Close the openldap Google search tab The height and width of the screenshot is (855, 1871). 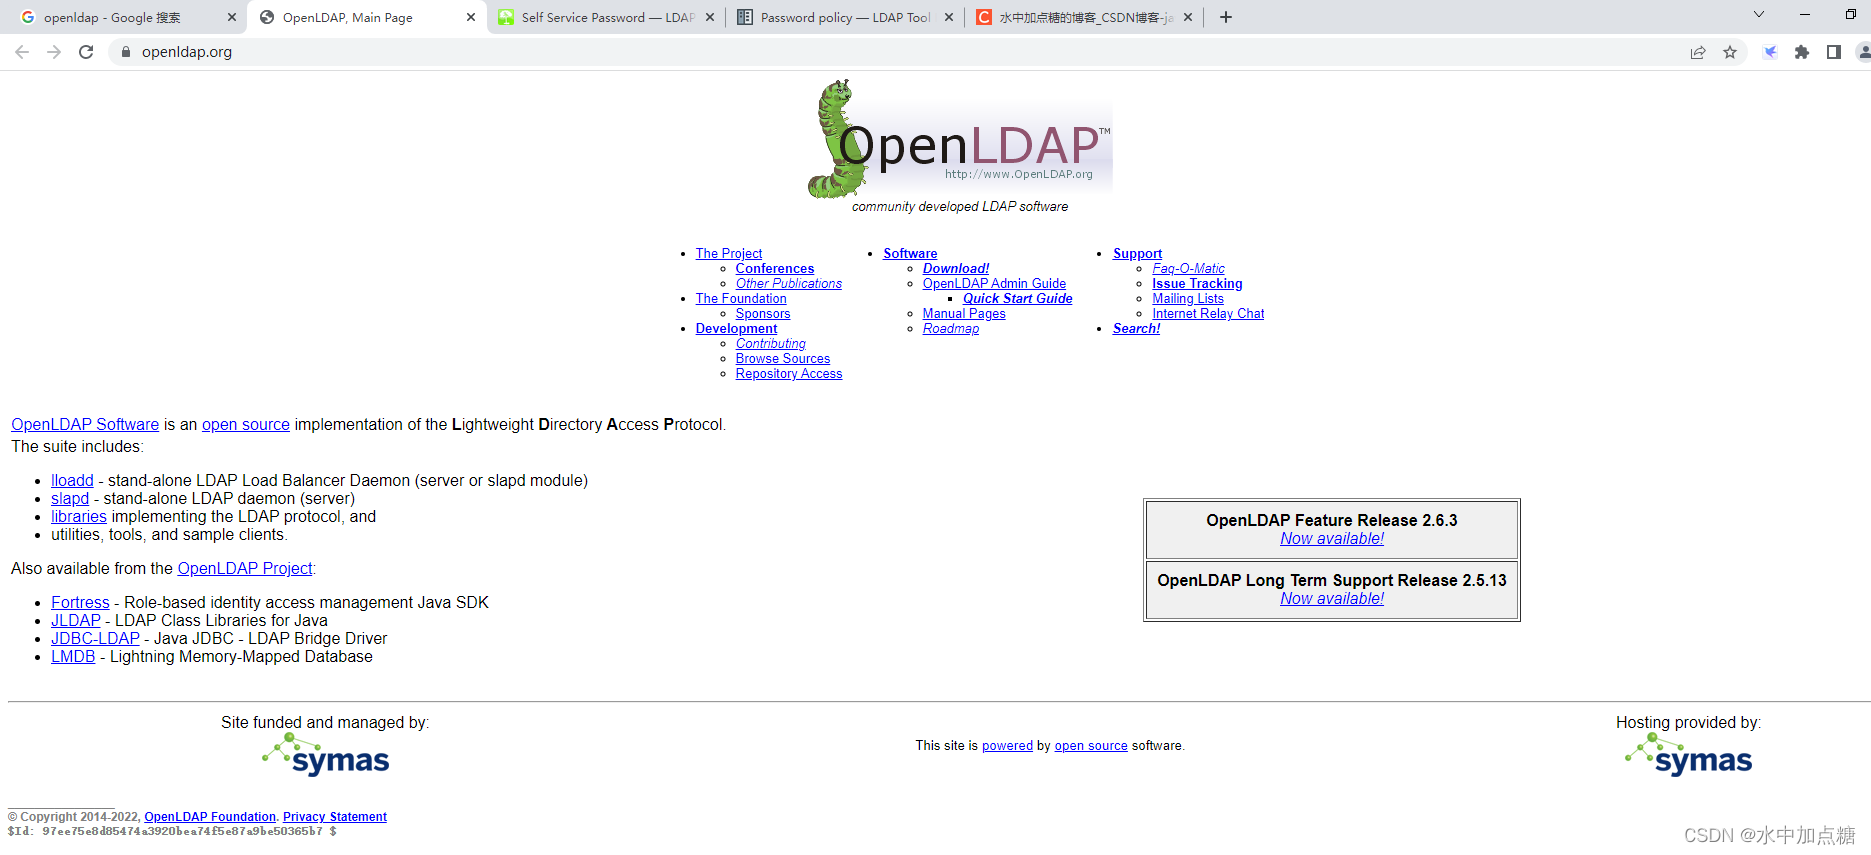[x=232, y=17]
